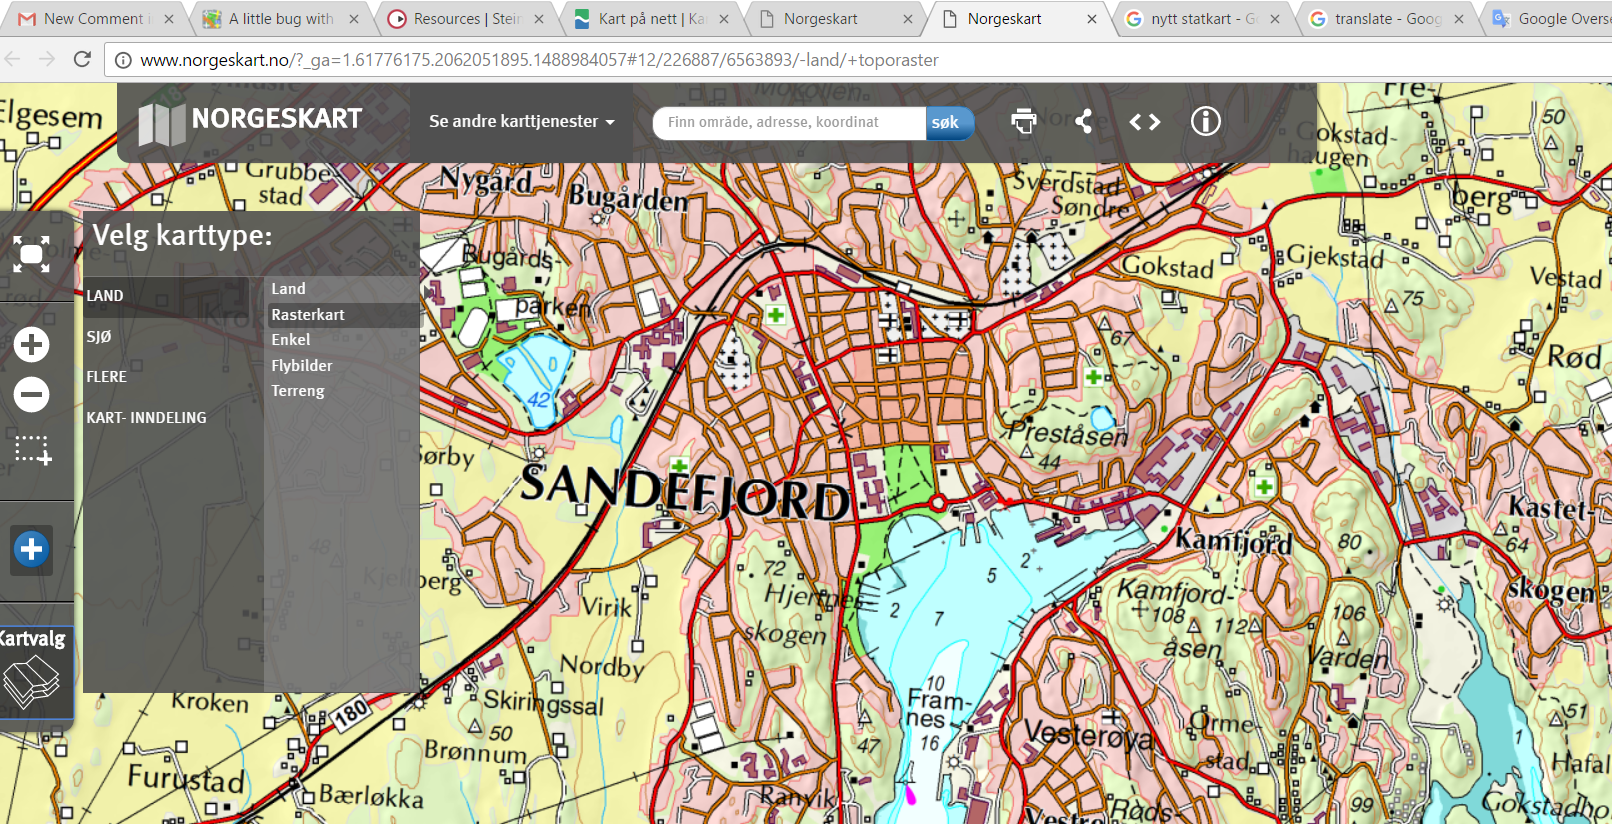Zoom in with the plus button

31,344
